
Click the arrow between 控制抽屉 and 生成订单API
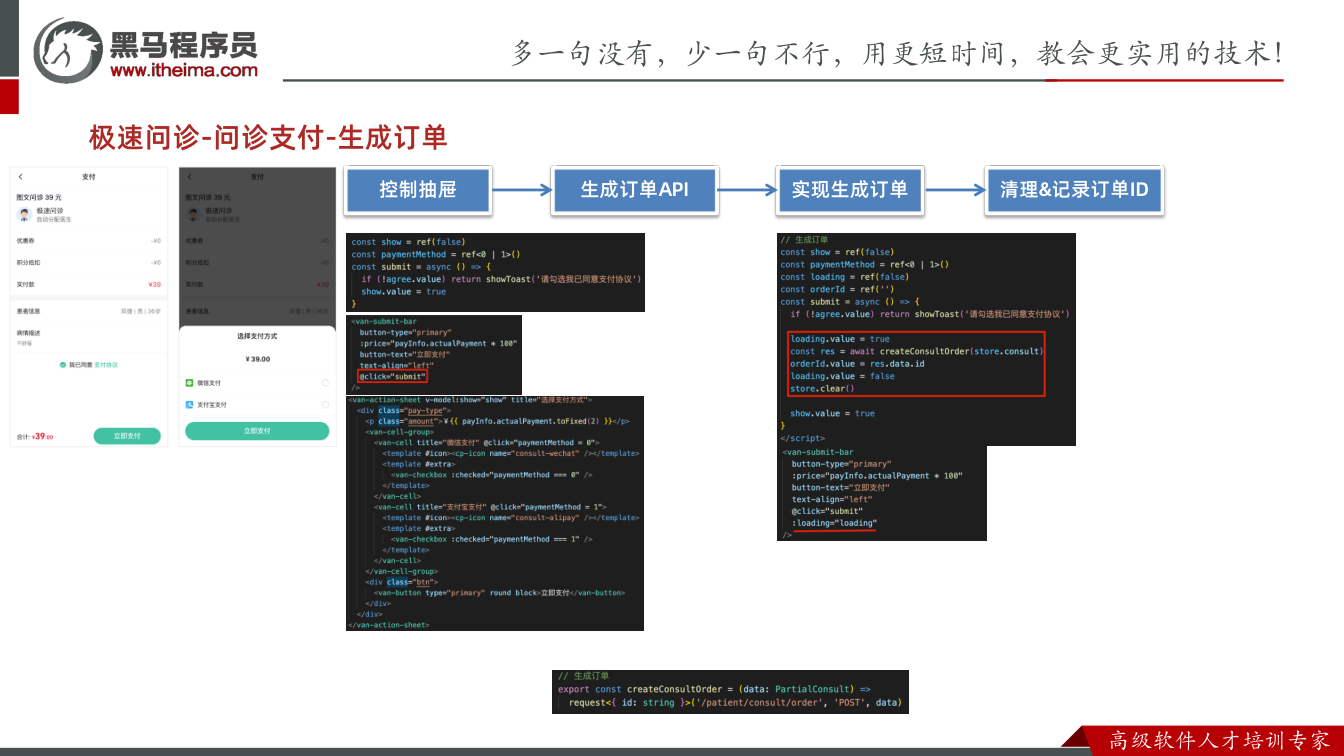pyautogui.click(x=521, y=190)
